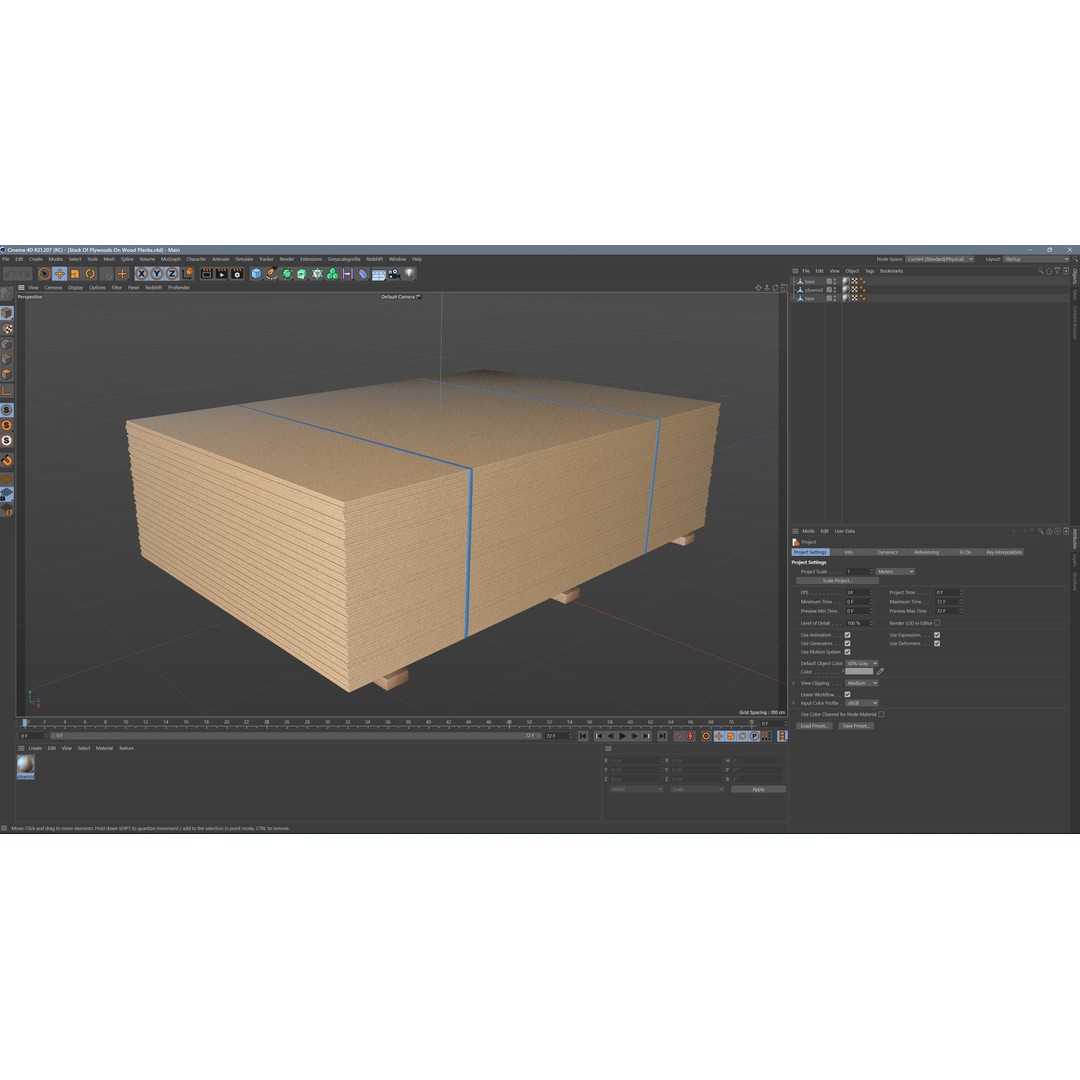Toggle the Use Expression checkbox
The image size is (1080, 1080).
[x=937, y=635]
